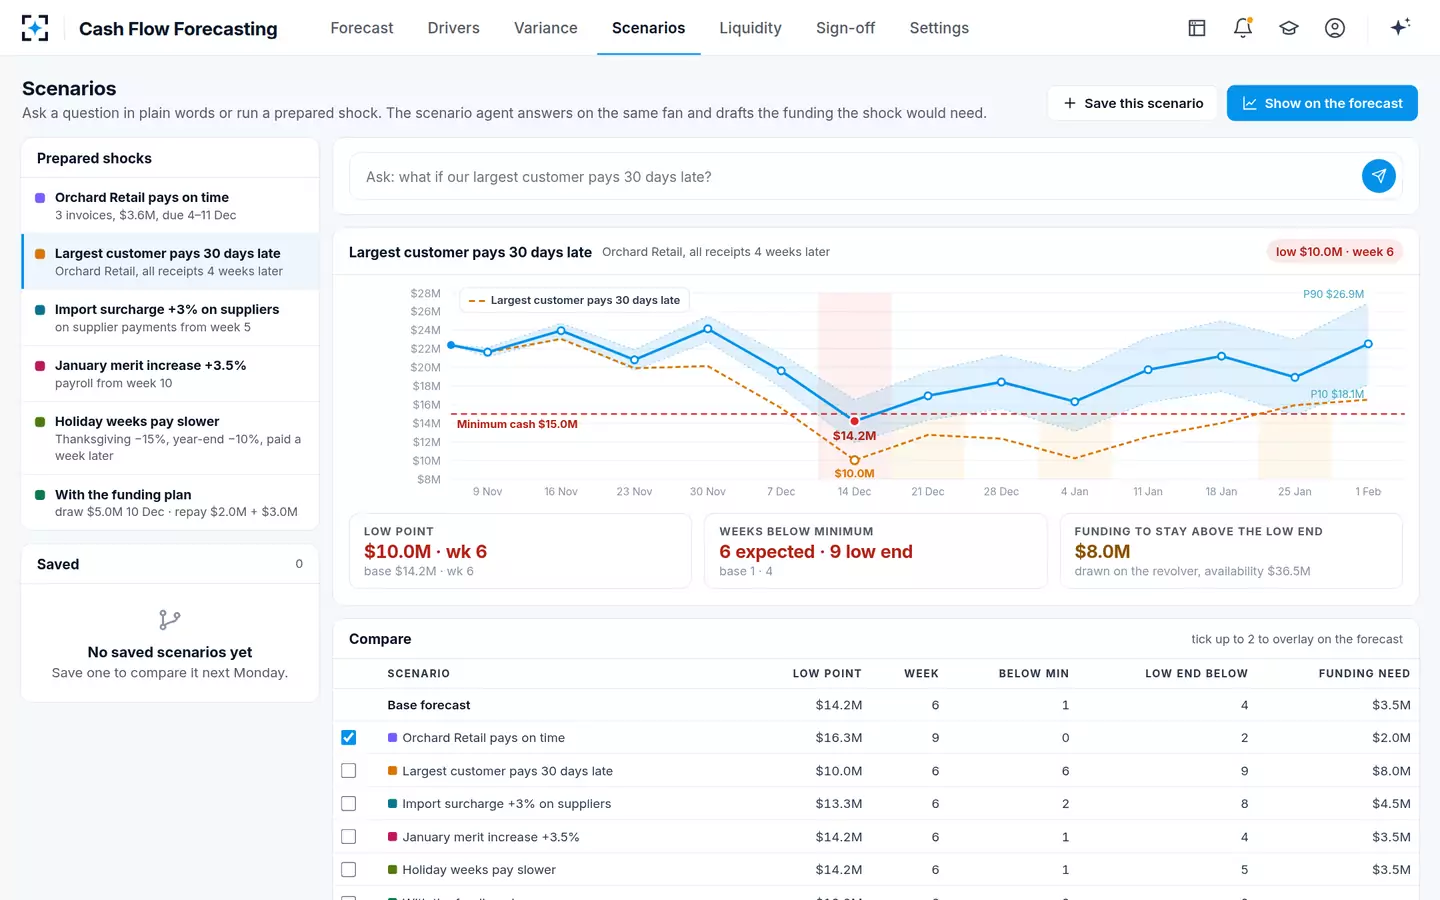Click the 'Base forecast' row label
The width and height of the screenshot is (1440, 900).
(429, 705)
